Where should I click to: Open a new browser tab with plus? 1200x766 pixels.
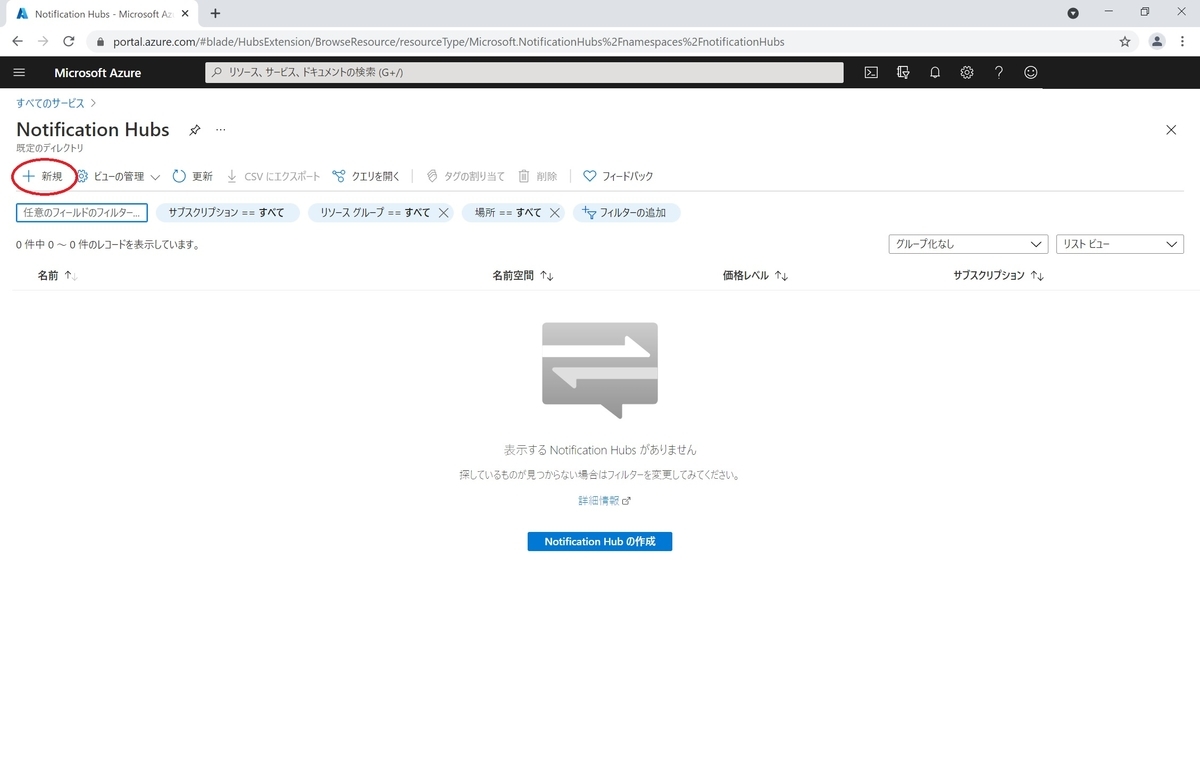[215, 13]
